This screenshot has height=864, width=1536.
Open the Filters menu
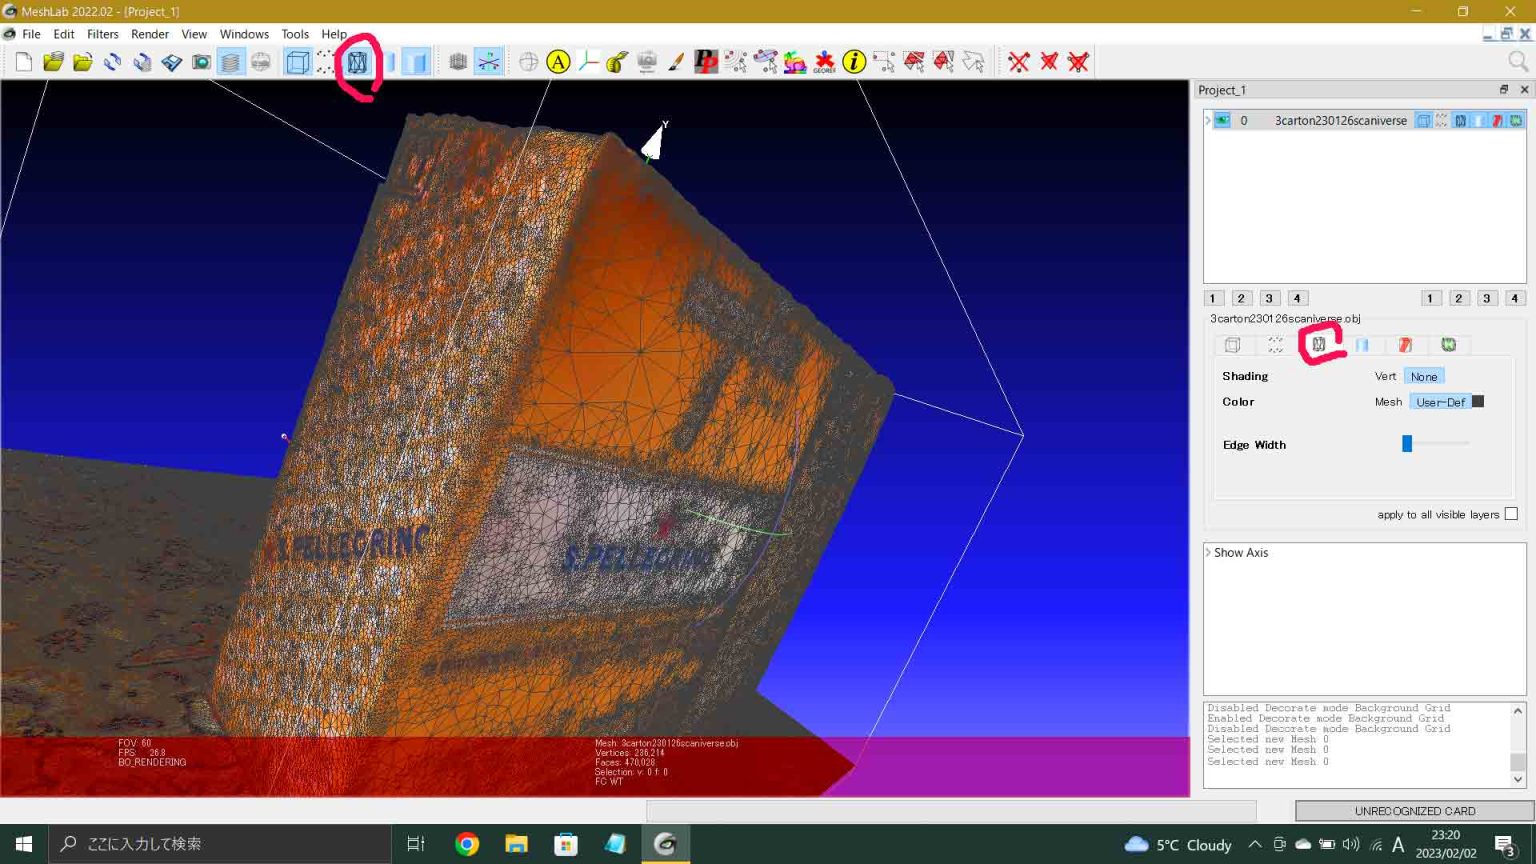coord(102,33)
